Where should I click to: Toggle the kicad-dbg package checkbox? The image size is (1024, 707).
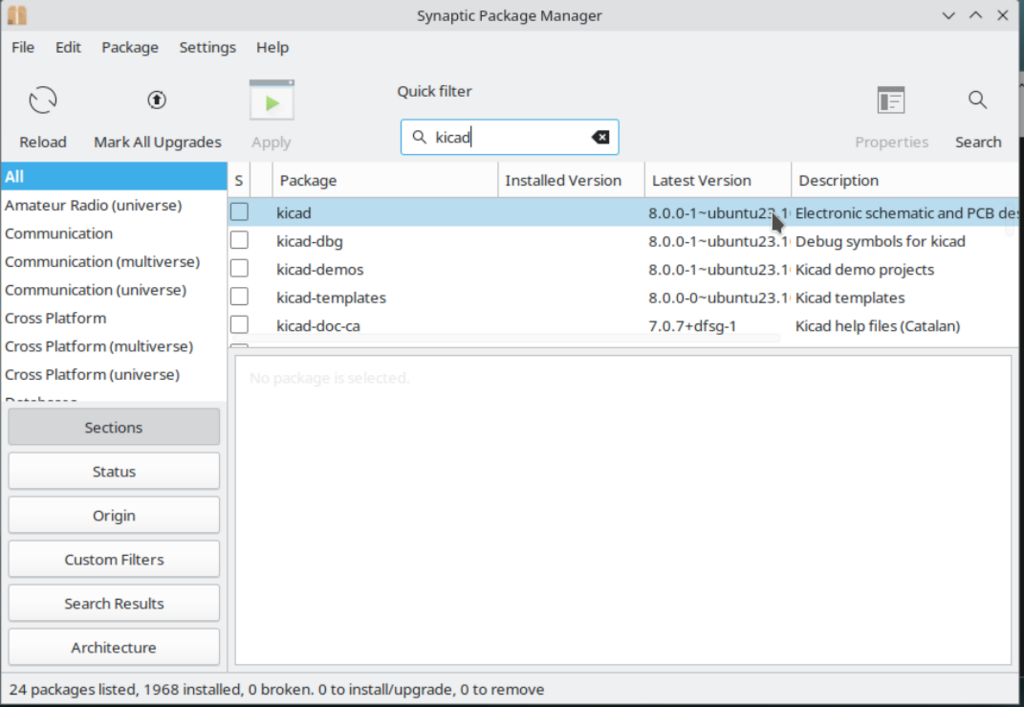(x=240, y=241)
